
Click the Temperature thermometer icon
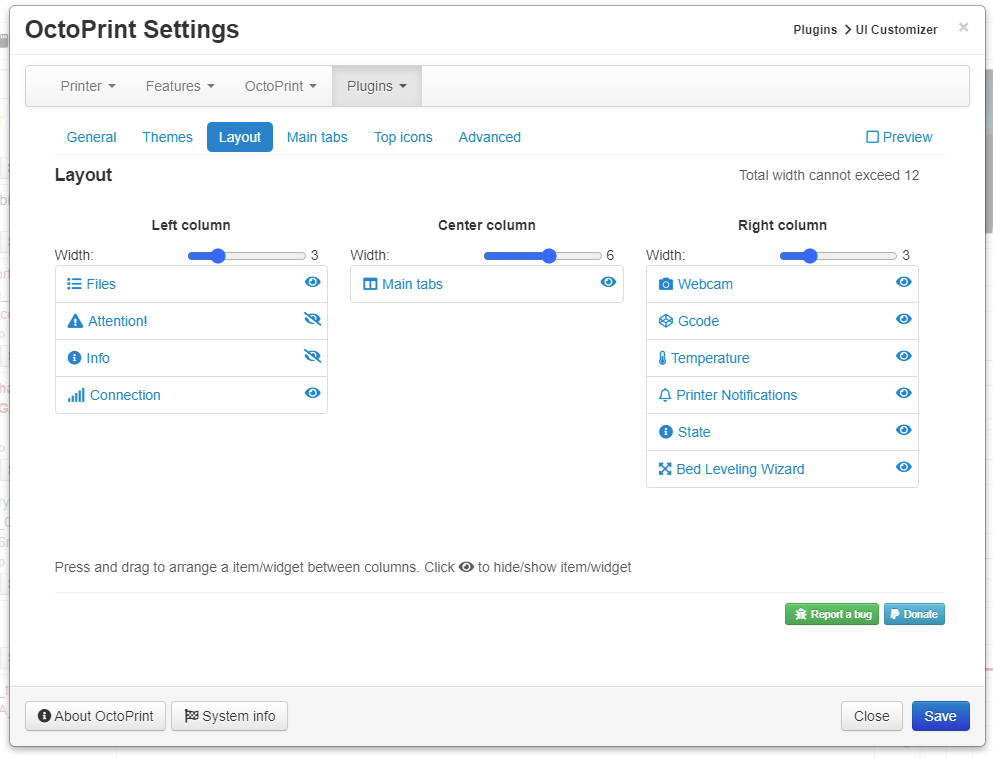662,358
